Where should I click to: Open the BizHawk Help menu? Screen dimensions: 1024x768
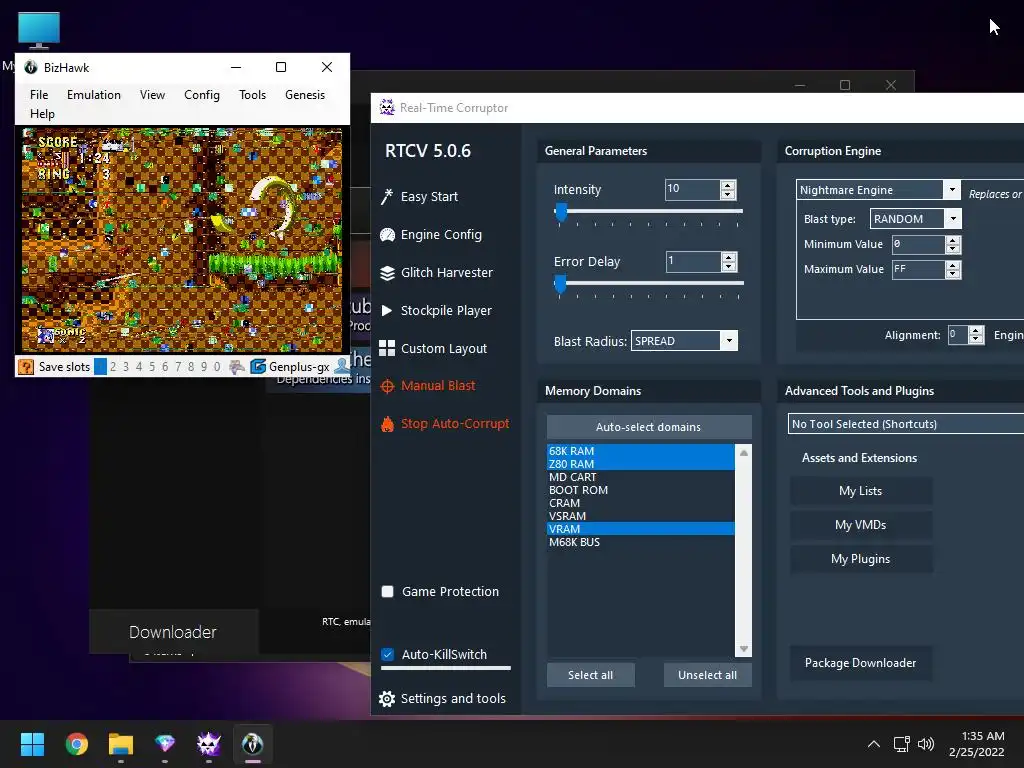coord(42,114)
